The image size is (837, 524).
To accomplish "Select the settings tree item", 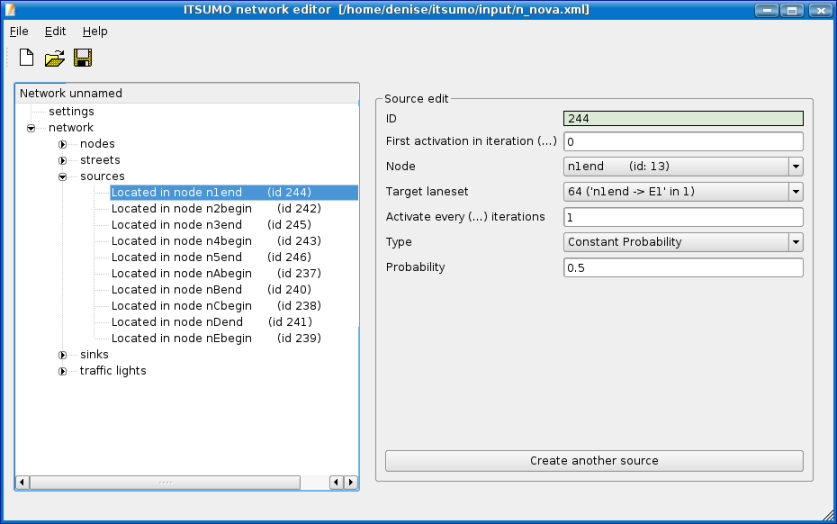I will [x=71, y=111].
